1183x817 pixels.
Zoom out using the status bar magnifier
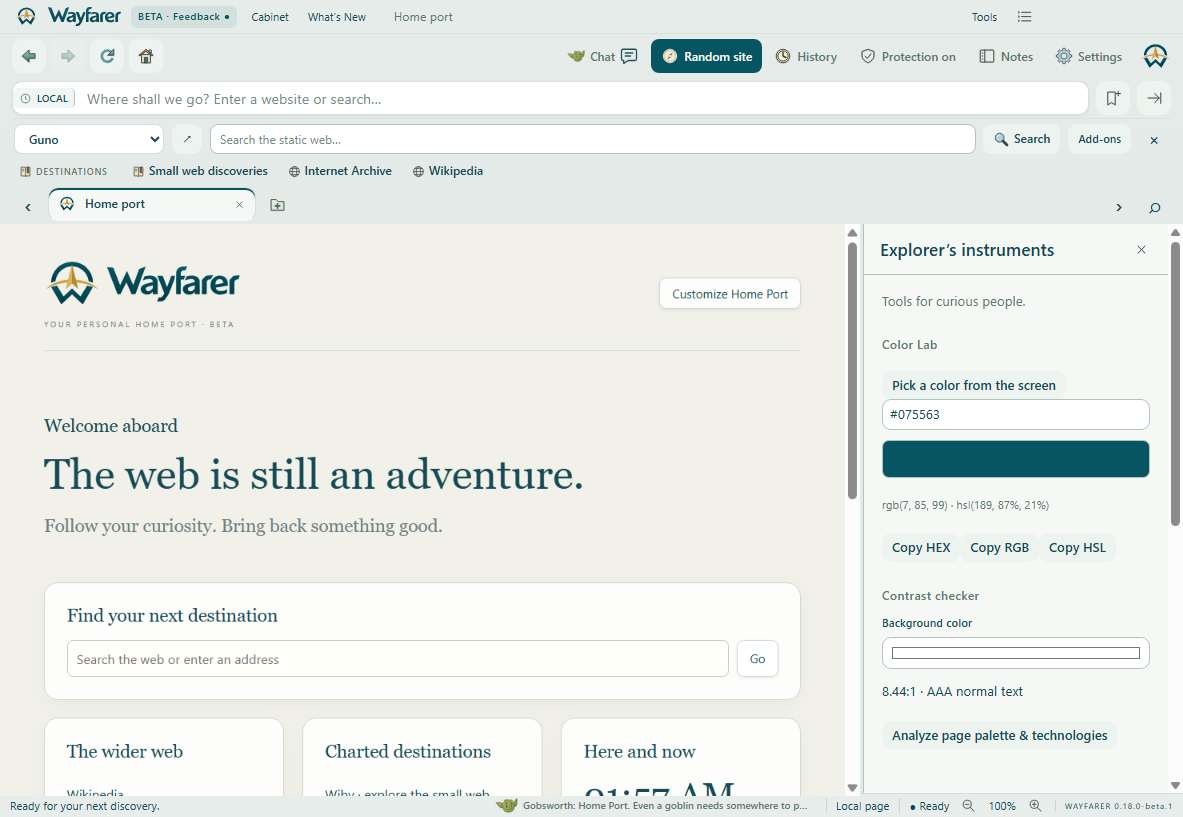click(x=969, y=806)
